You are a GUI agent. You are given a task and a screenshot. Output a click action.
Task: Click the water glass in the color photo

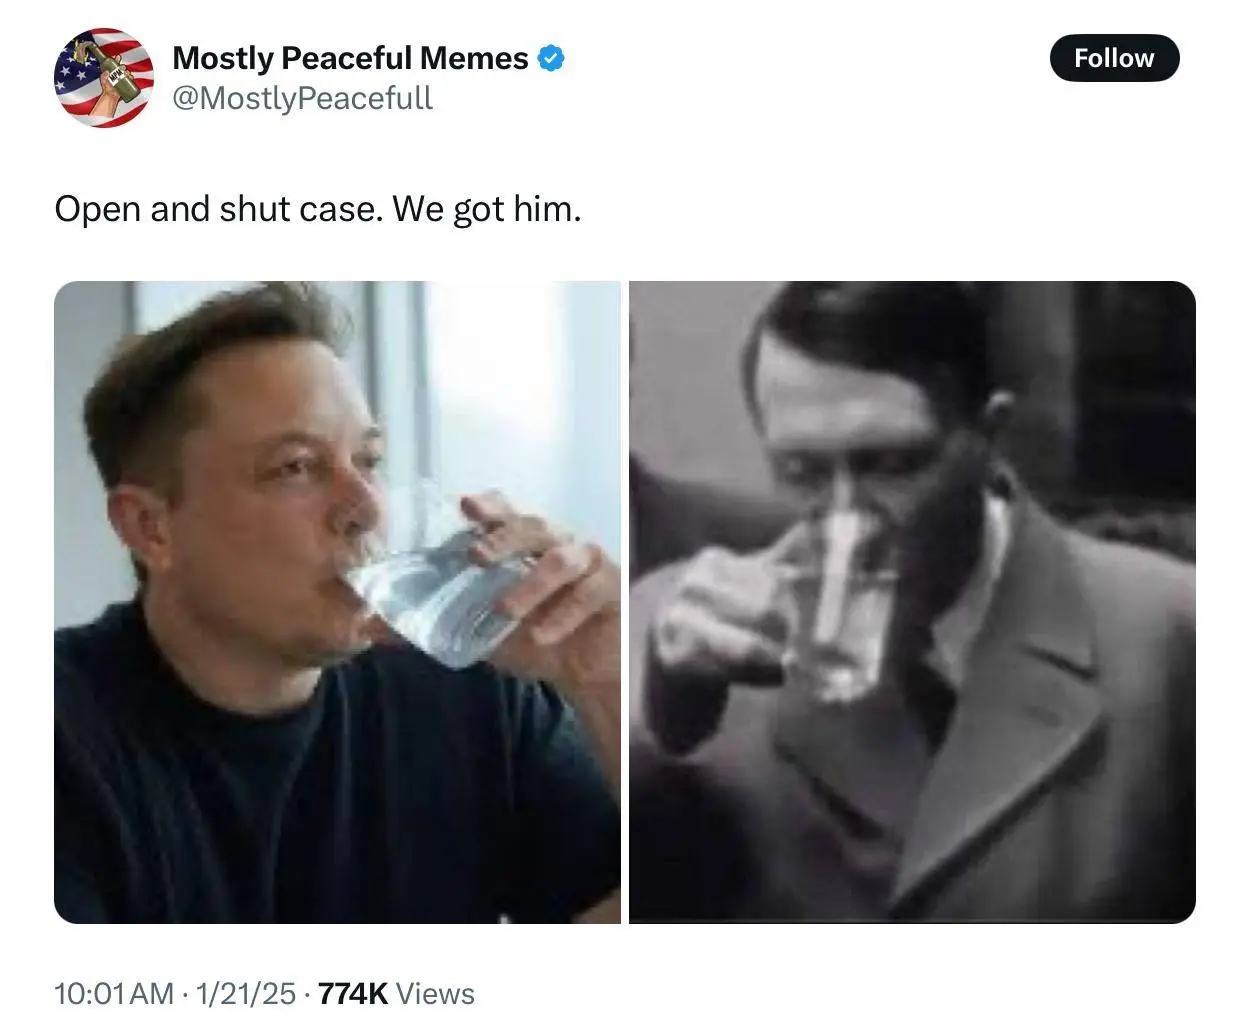point(450,590)
